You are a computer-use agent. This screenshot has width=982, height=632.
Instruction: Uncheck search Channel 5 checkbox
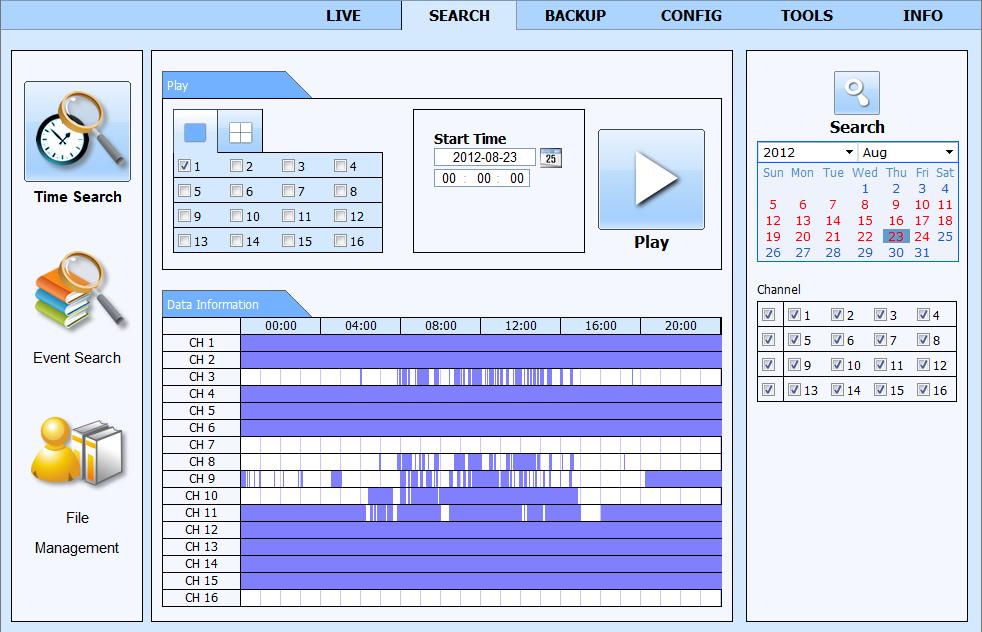pos(794,339)
